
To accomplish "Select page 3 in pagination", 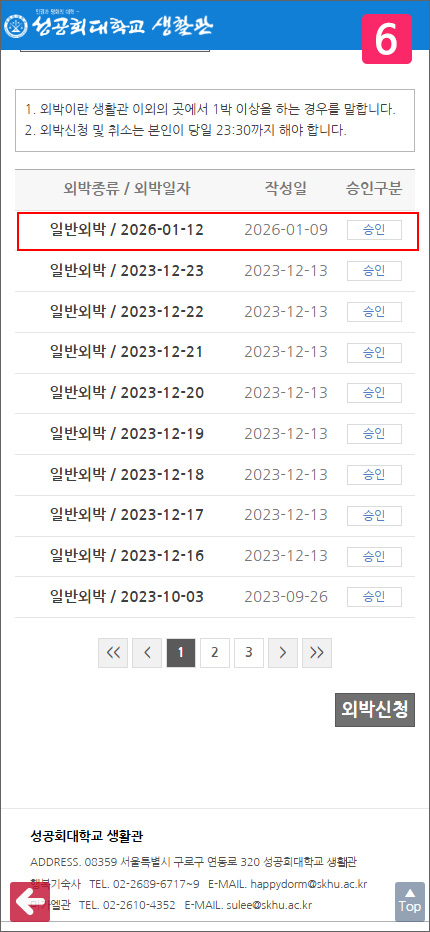I will 249,653.
